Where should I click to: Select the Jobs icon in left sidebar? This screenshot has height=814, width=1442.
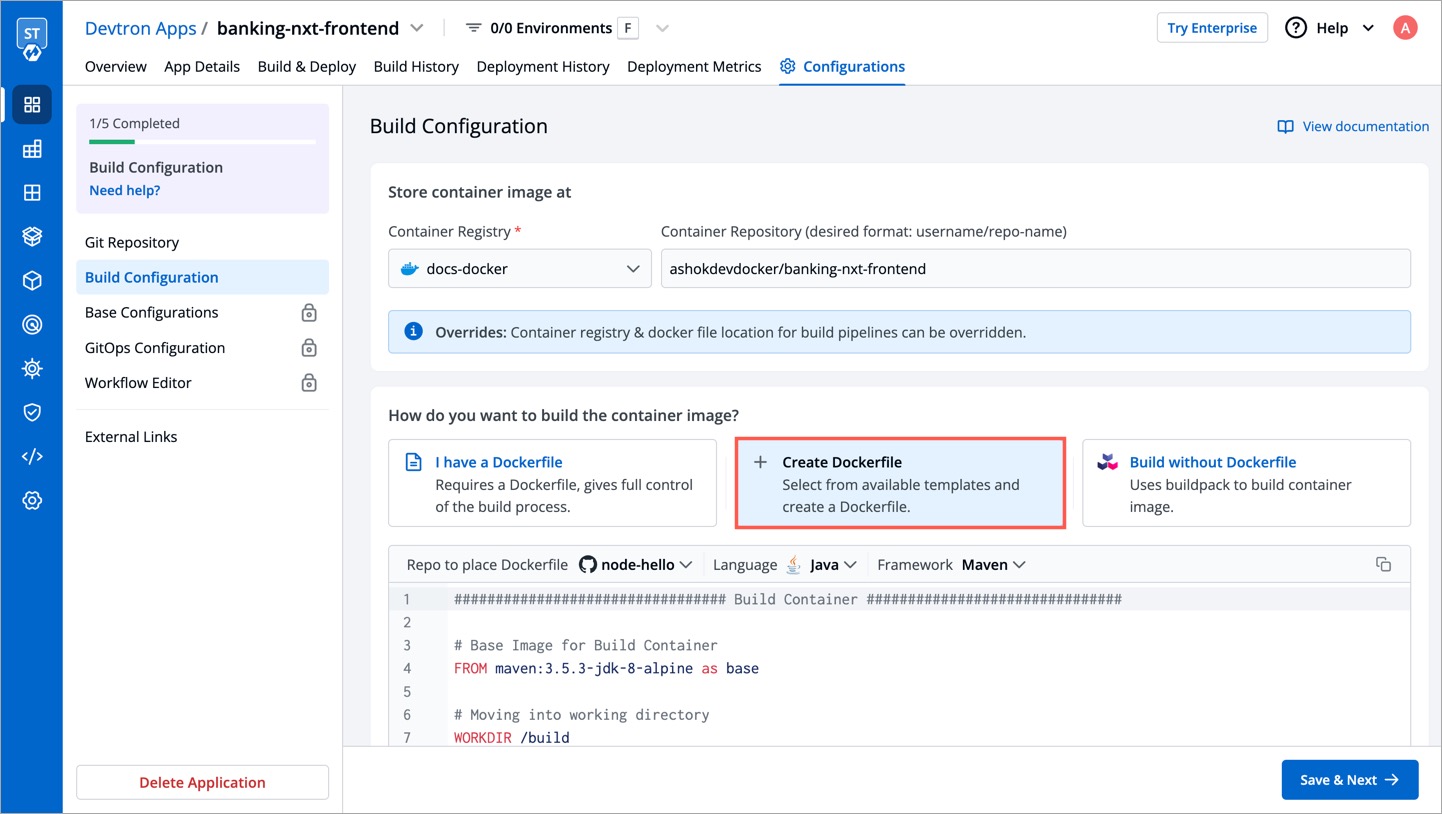[32, 149]
